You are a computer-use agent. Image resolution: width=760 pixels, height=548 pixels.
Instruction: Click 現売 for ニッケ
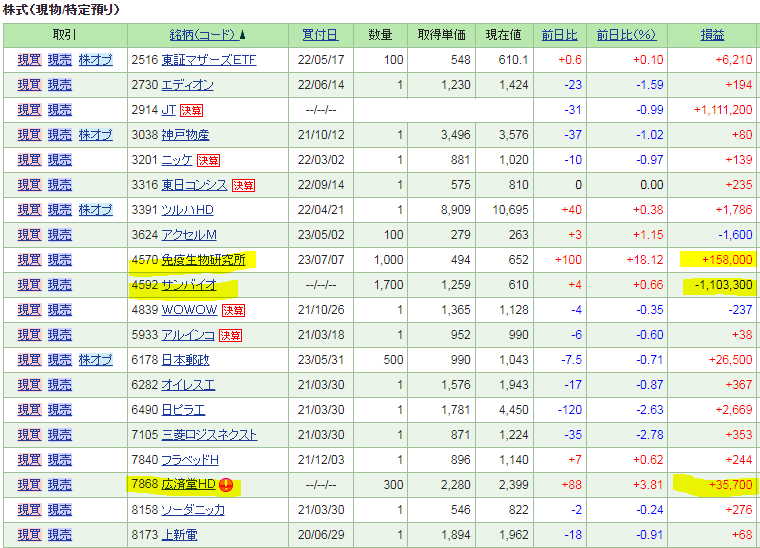click(x=60, y=160)
